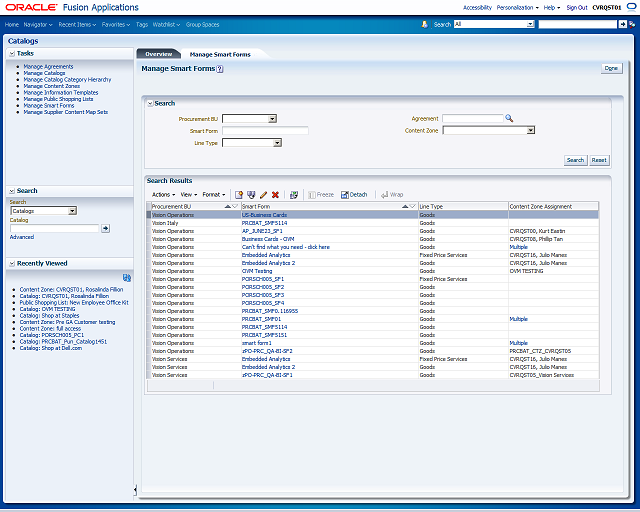Click the Recently Viewed panel icon
This screenshot has width=640, height=512.
[127, 278]
